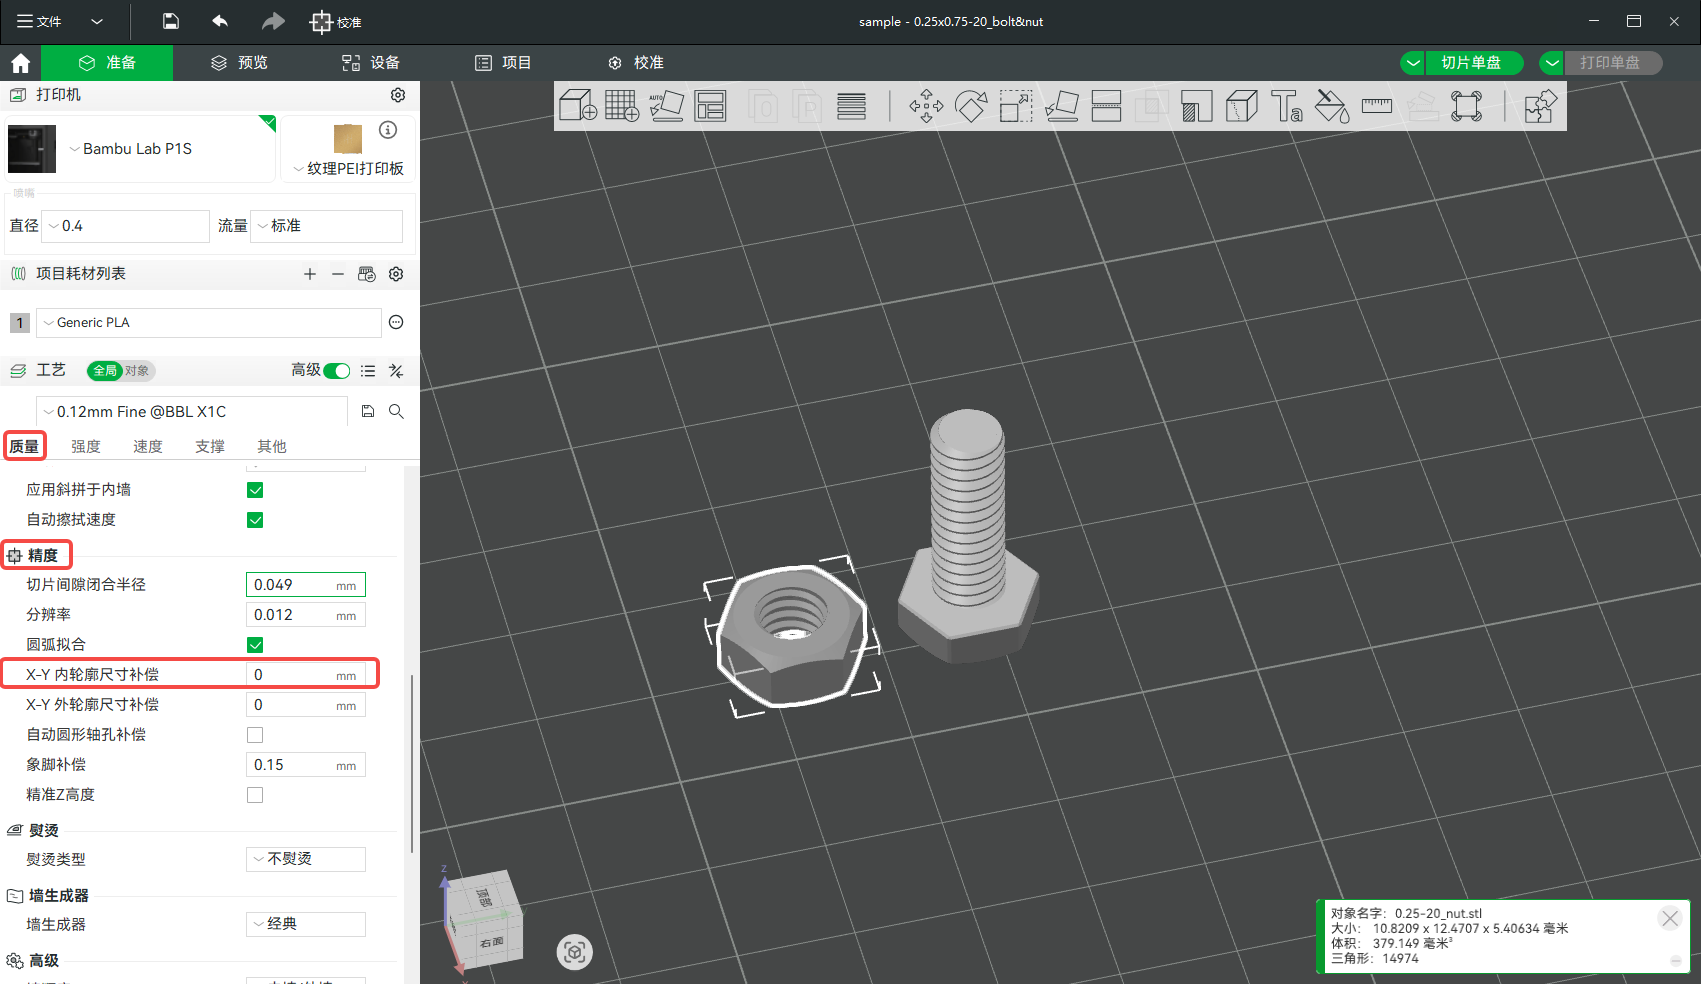Click the build plate info icon
This screenshot has width=1701, height=984.
[388, 130]
